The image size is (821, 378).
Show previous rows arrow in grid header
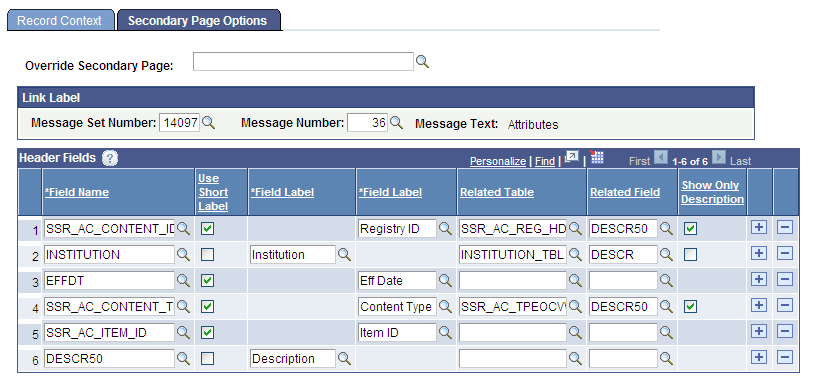point(661,157)
